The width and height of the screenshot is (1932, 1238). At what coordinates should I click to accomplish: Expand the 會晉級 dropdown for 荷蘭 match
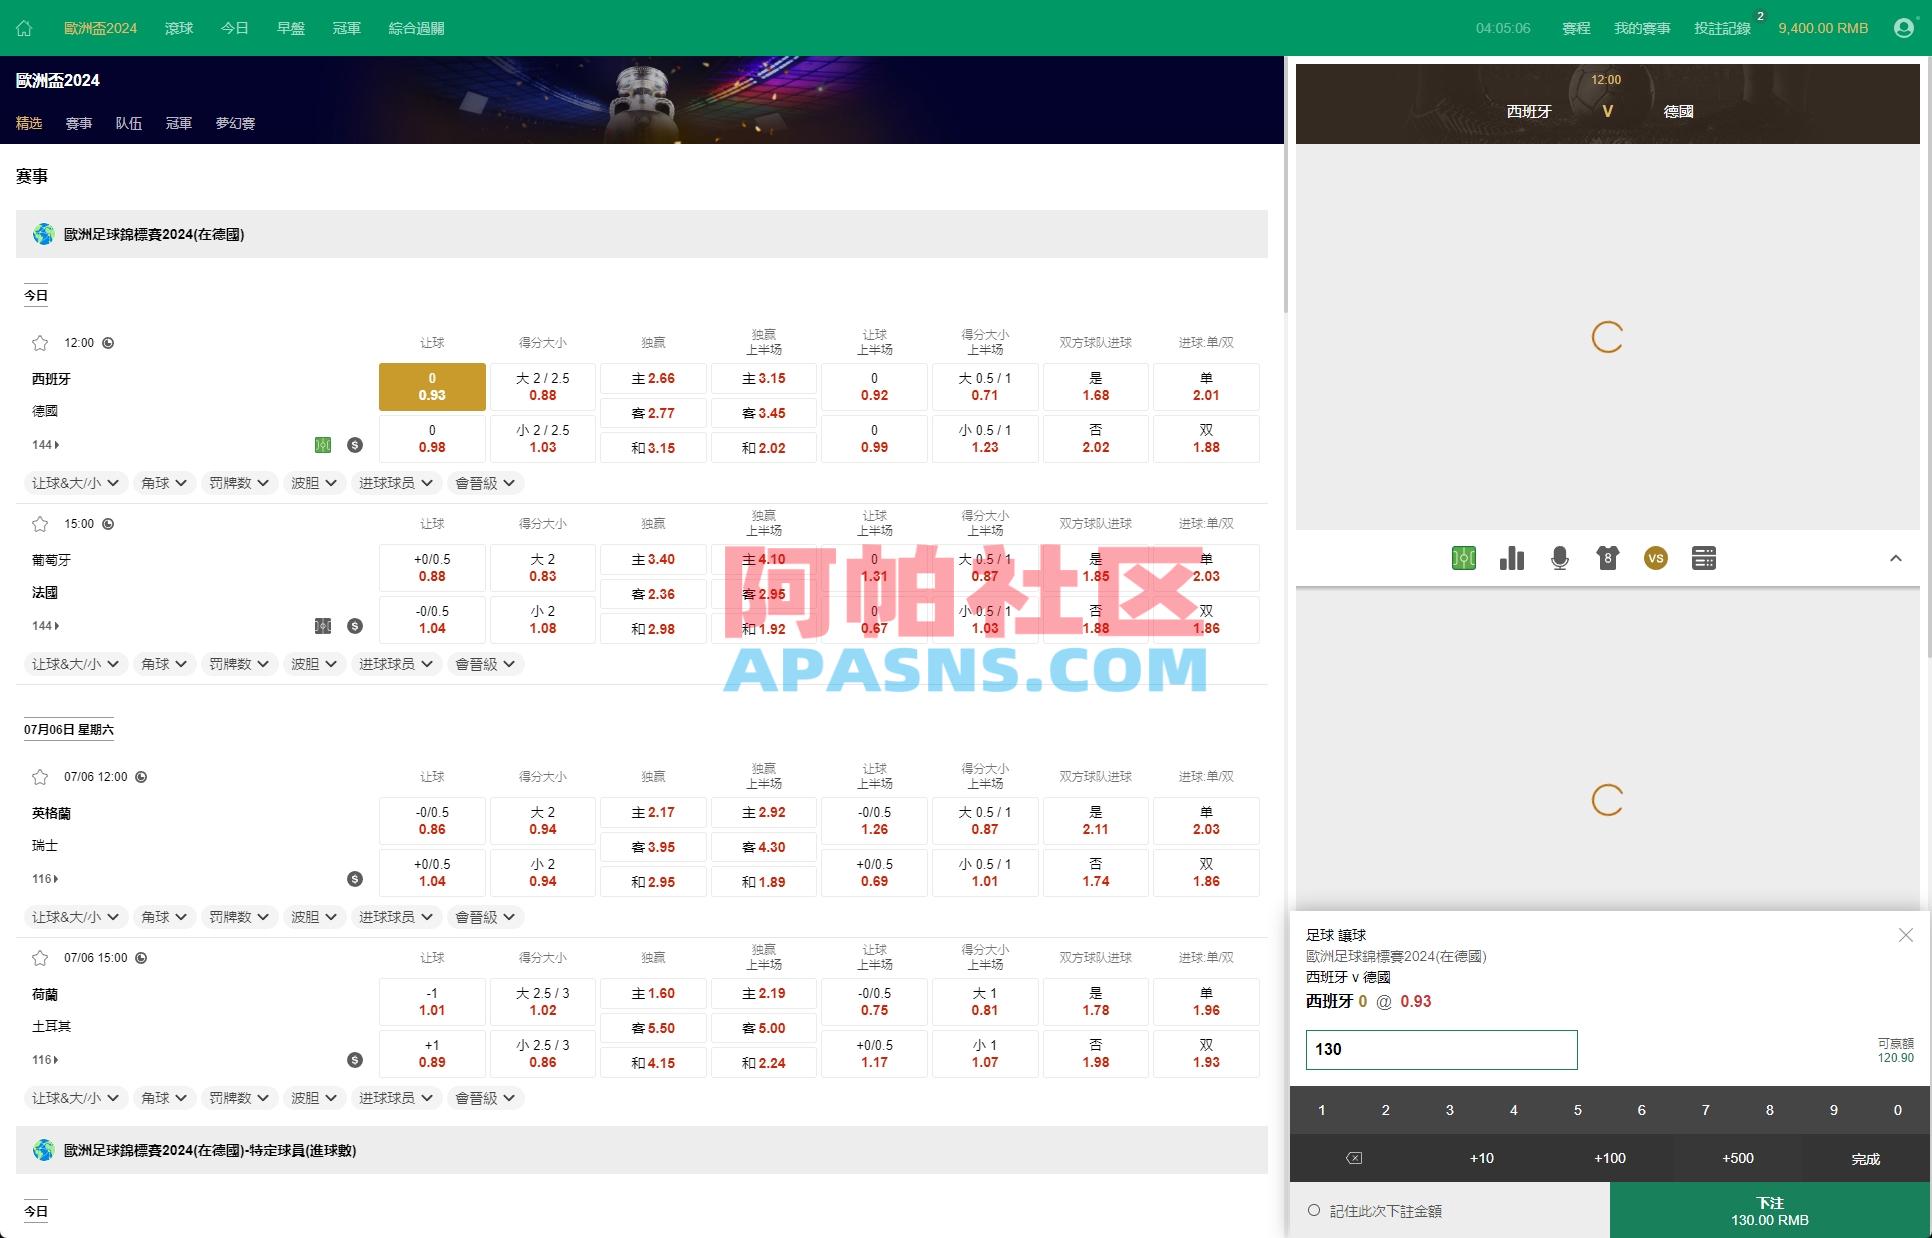(485, 1097)
